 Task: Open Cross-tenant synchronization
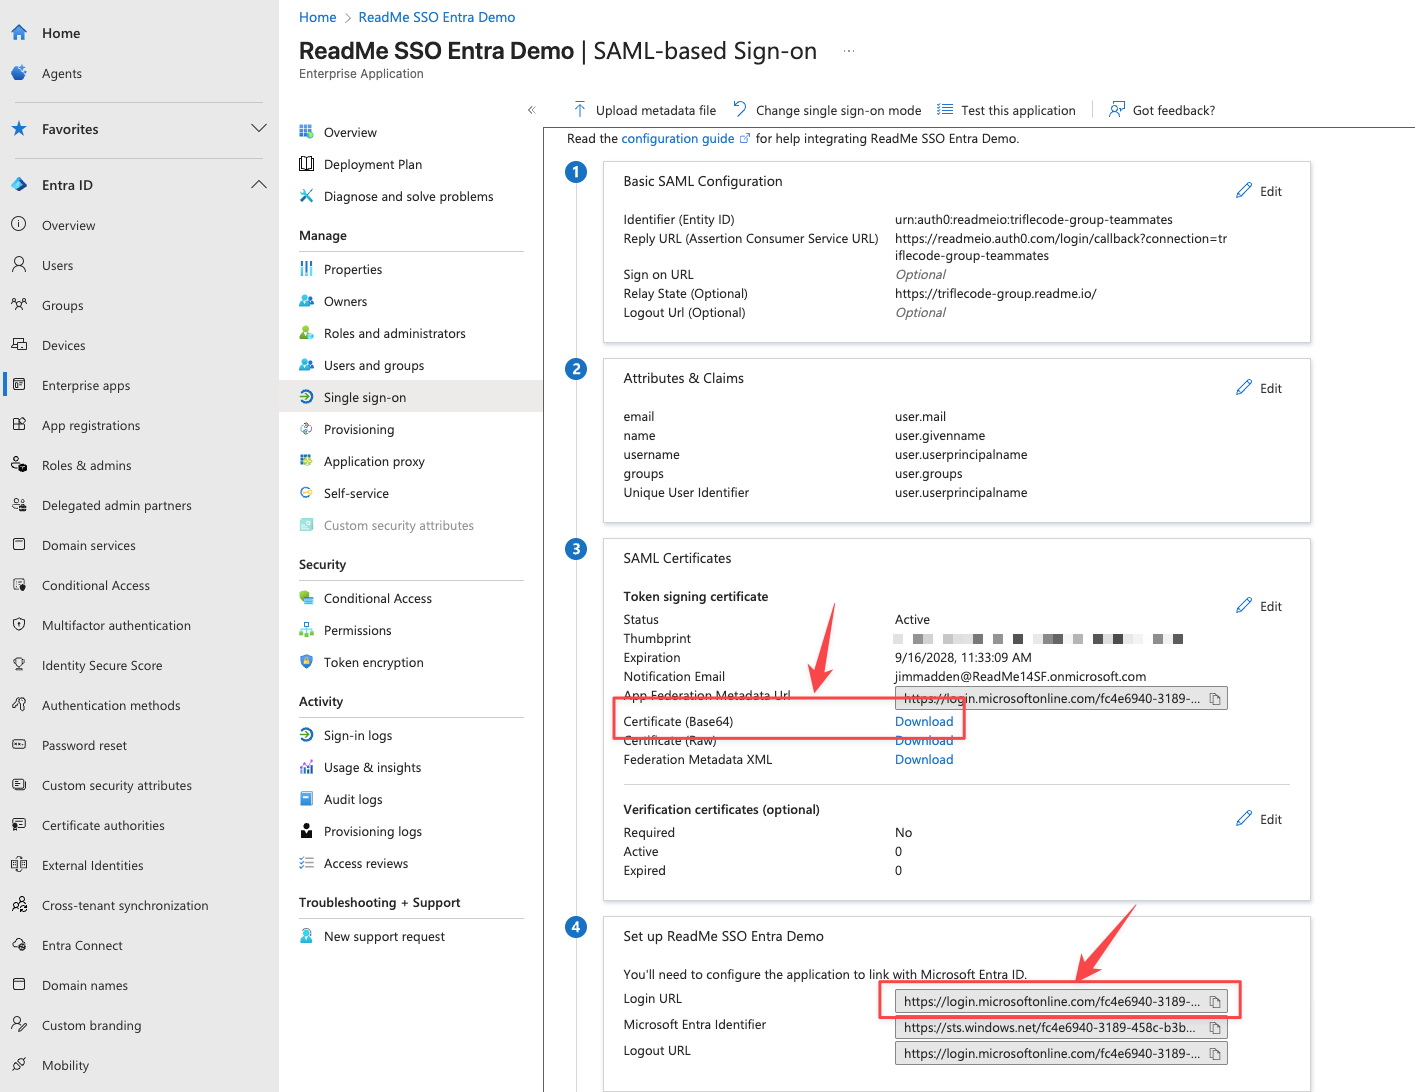pyautogui.click(x=125, y=905)
